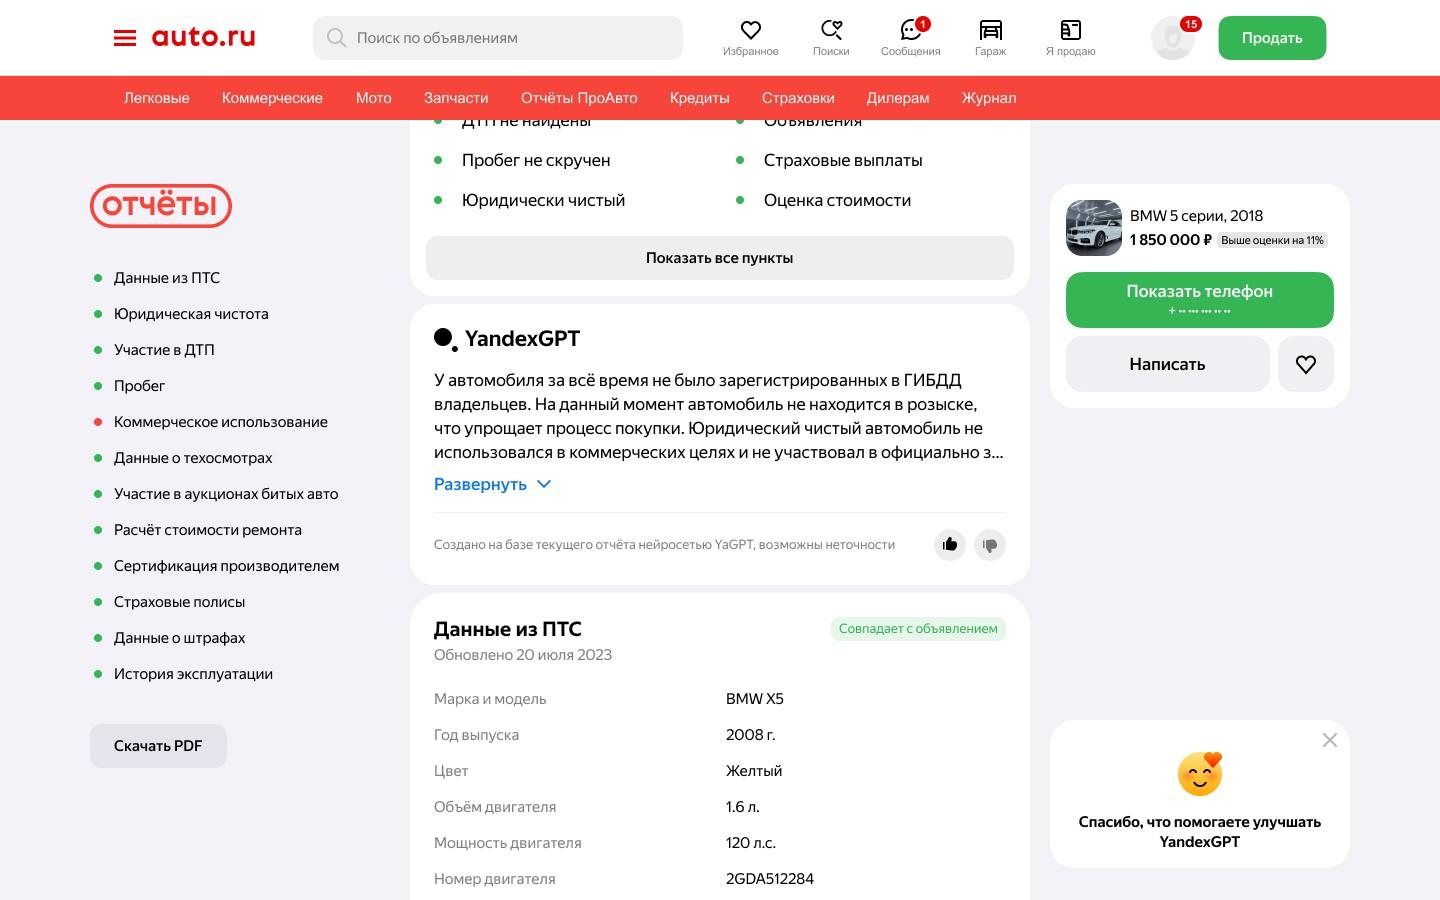Image resolution: width=1440 pixels, height=900 pixels.
Task: Open the BMW 5 серии car thumbnail
Action: (x=1094, y=228)
